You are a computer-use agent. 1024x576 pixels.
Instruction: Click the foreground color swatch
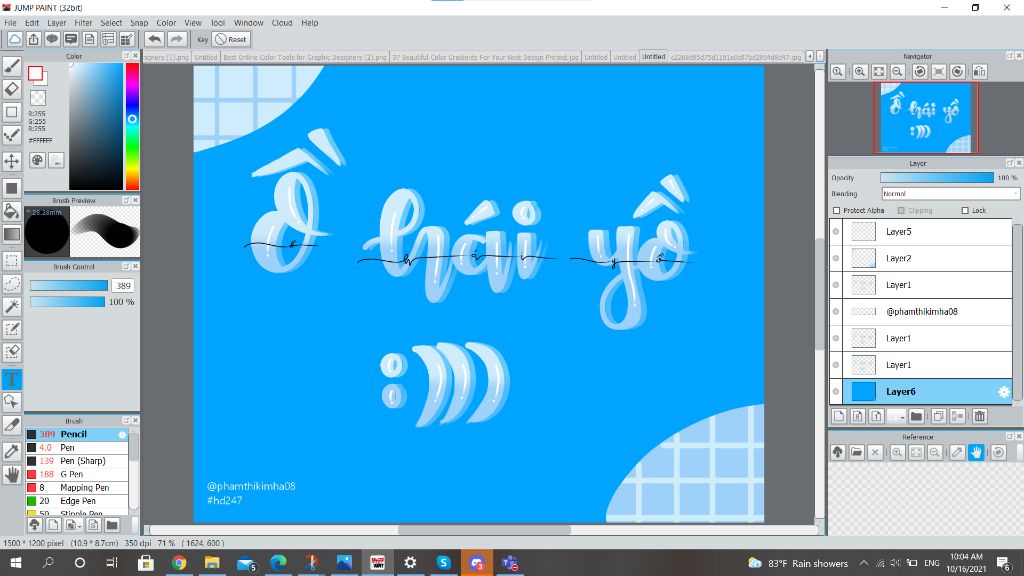point(35,74)
